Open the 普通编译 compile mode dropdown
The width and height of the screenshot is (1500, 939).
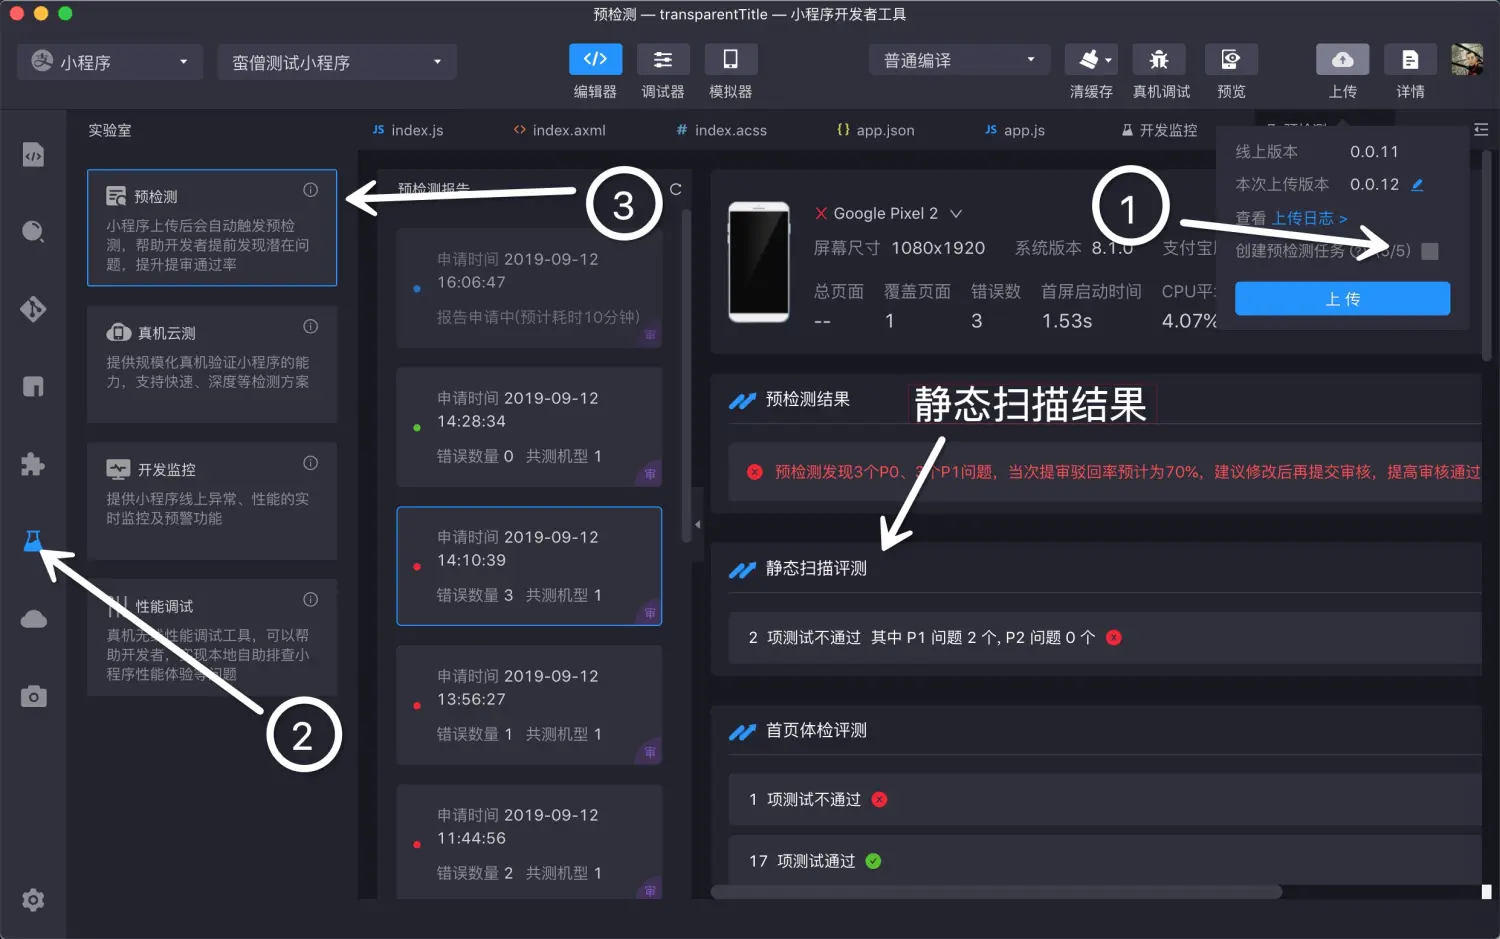(959, 60)
